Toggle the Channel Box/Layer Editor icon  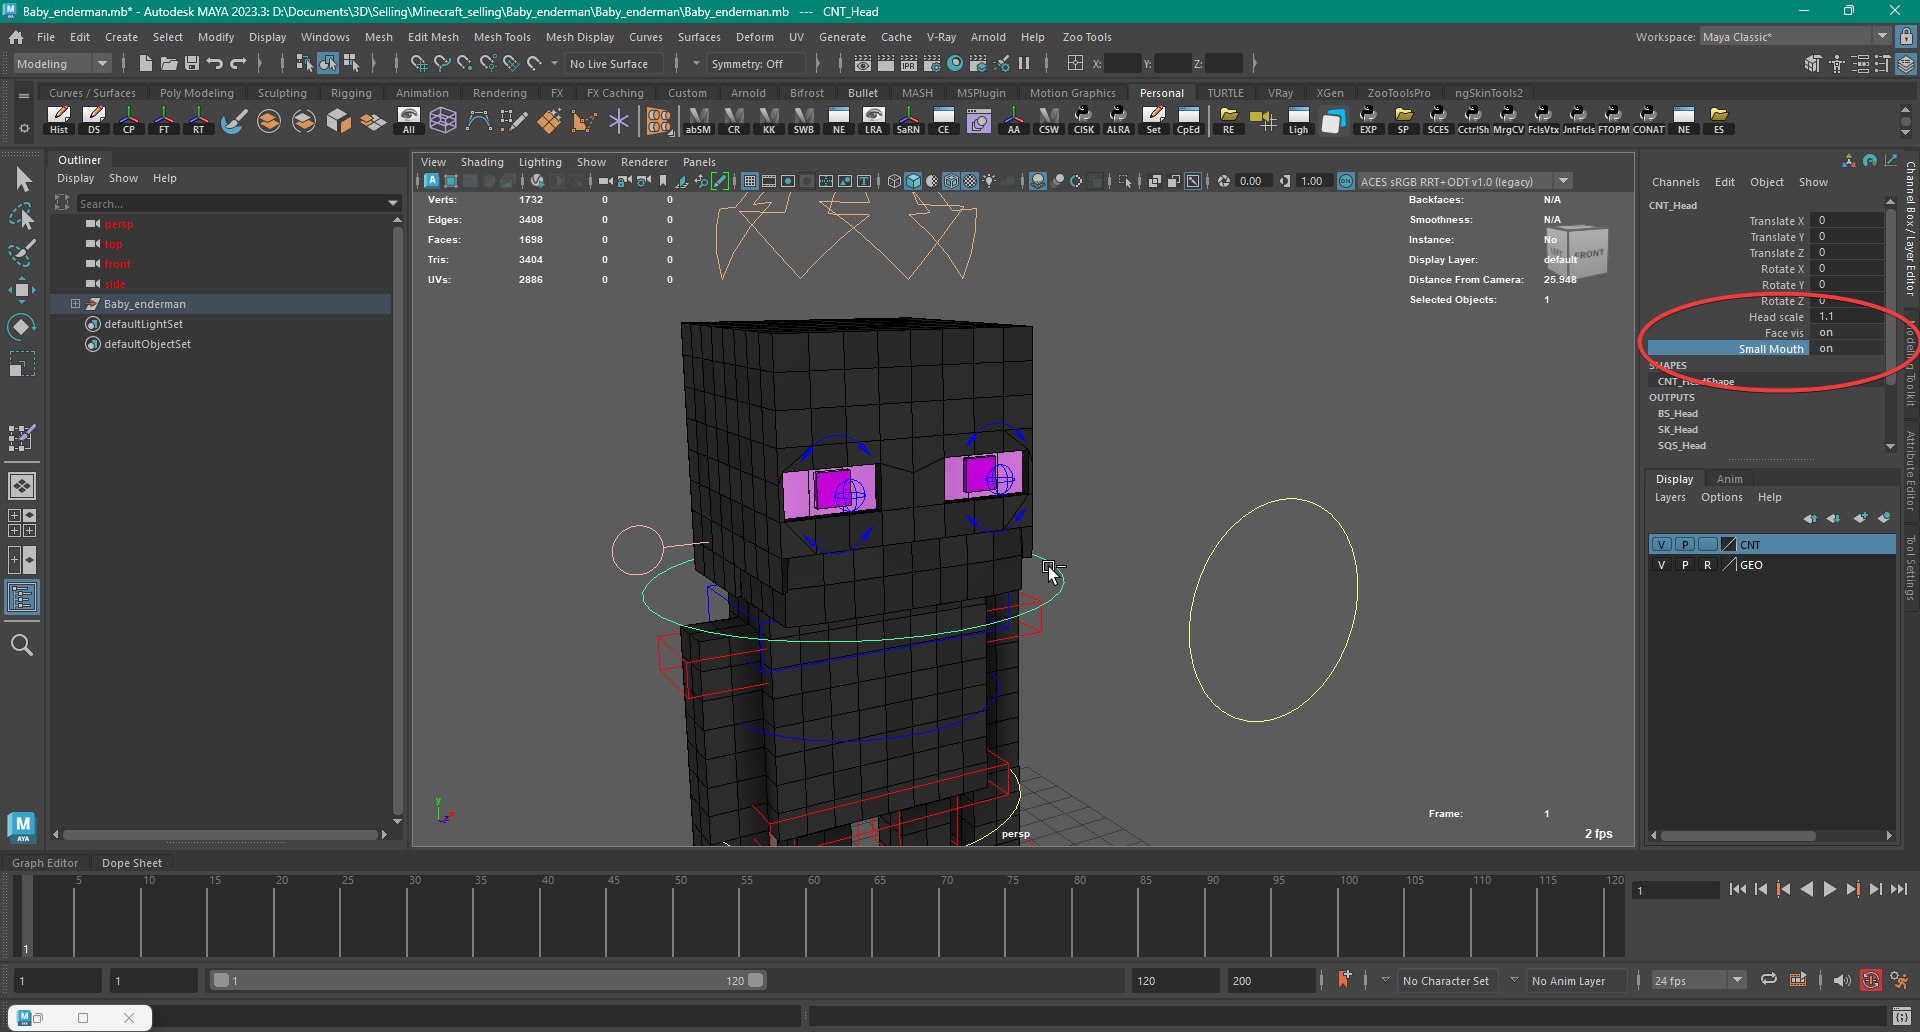coord(1907,64)
